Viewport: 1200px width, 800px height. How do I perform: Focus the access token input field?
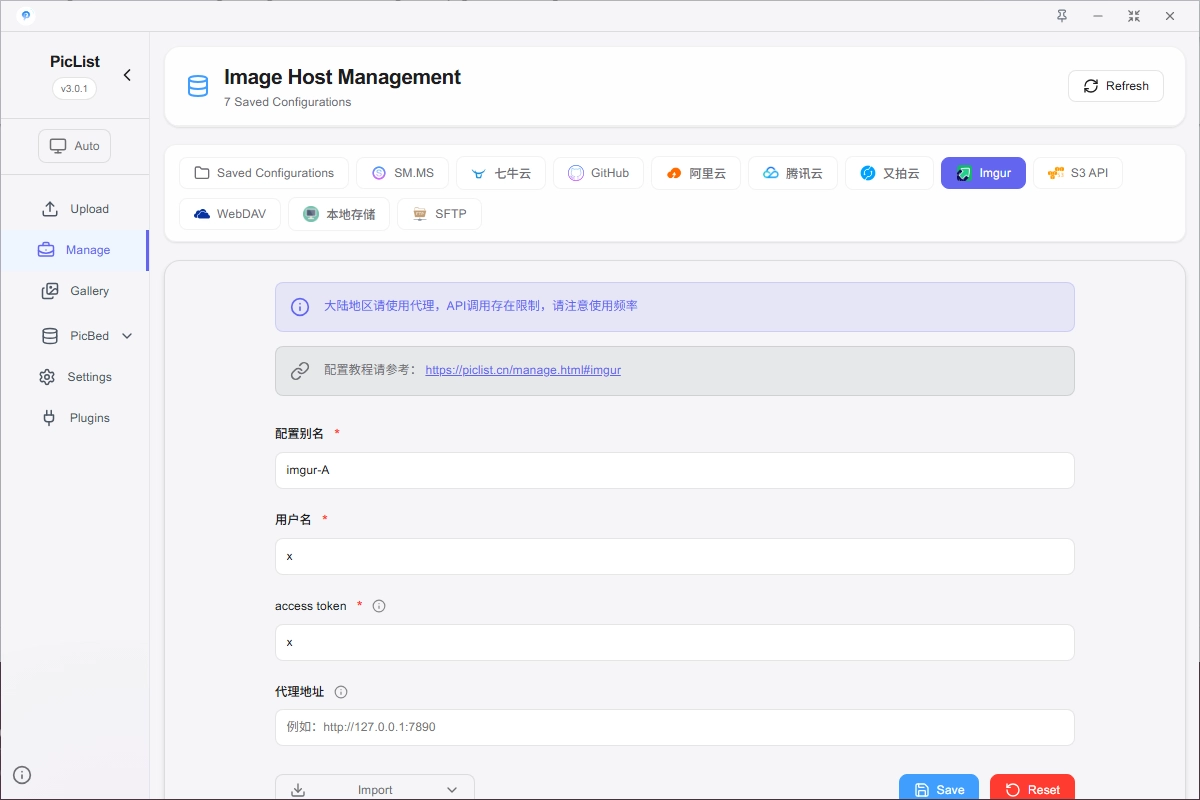coord(675,642)
